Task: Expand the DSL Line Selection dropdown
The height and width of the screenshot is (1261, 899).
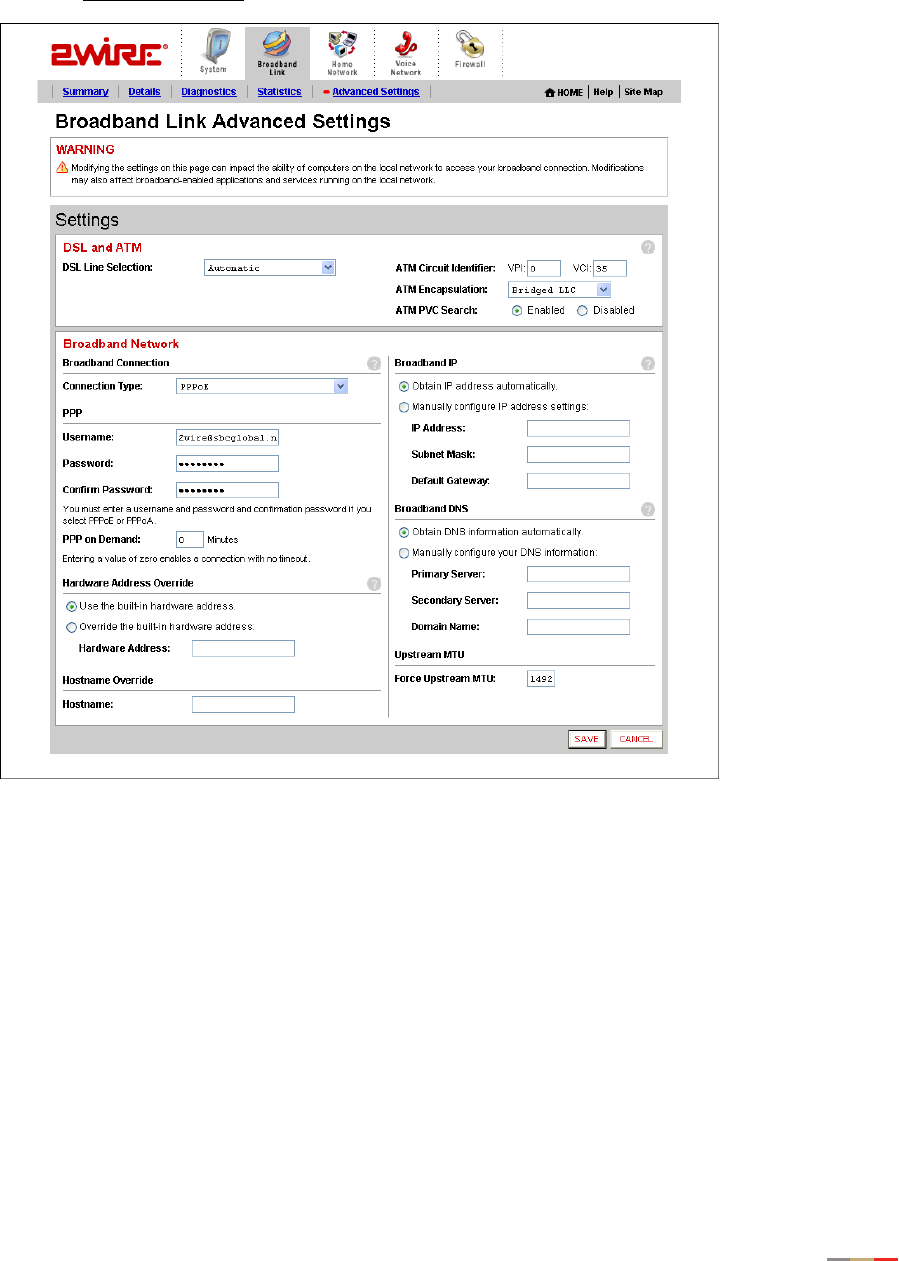Action: pos(269,267)
